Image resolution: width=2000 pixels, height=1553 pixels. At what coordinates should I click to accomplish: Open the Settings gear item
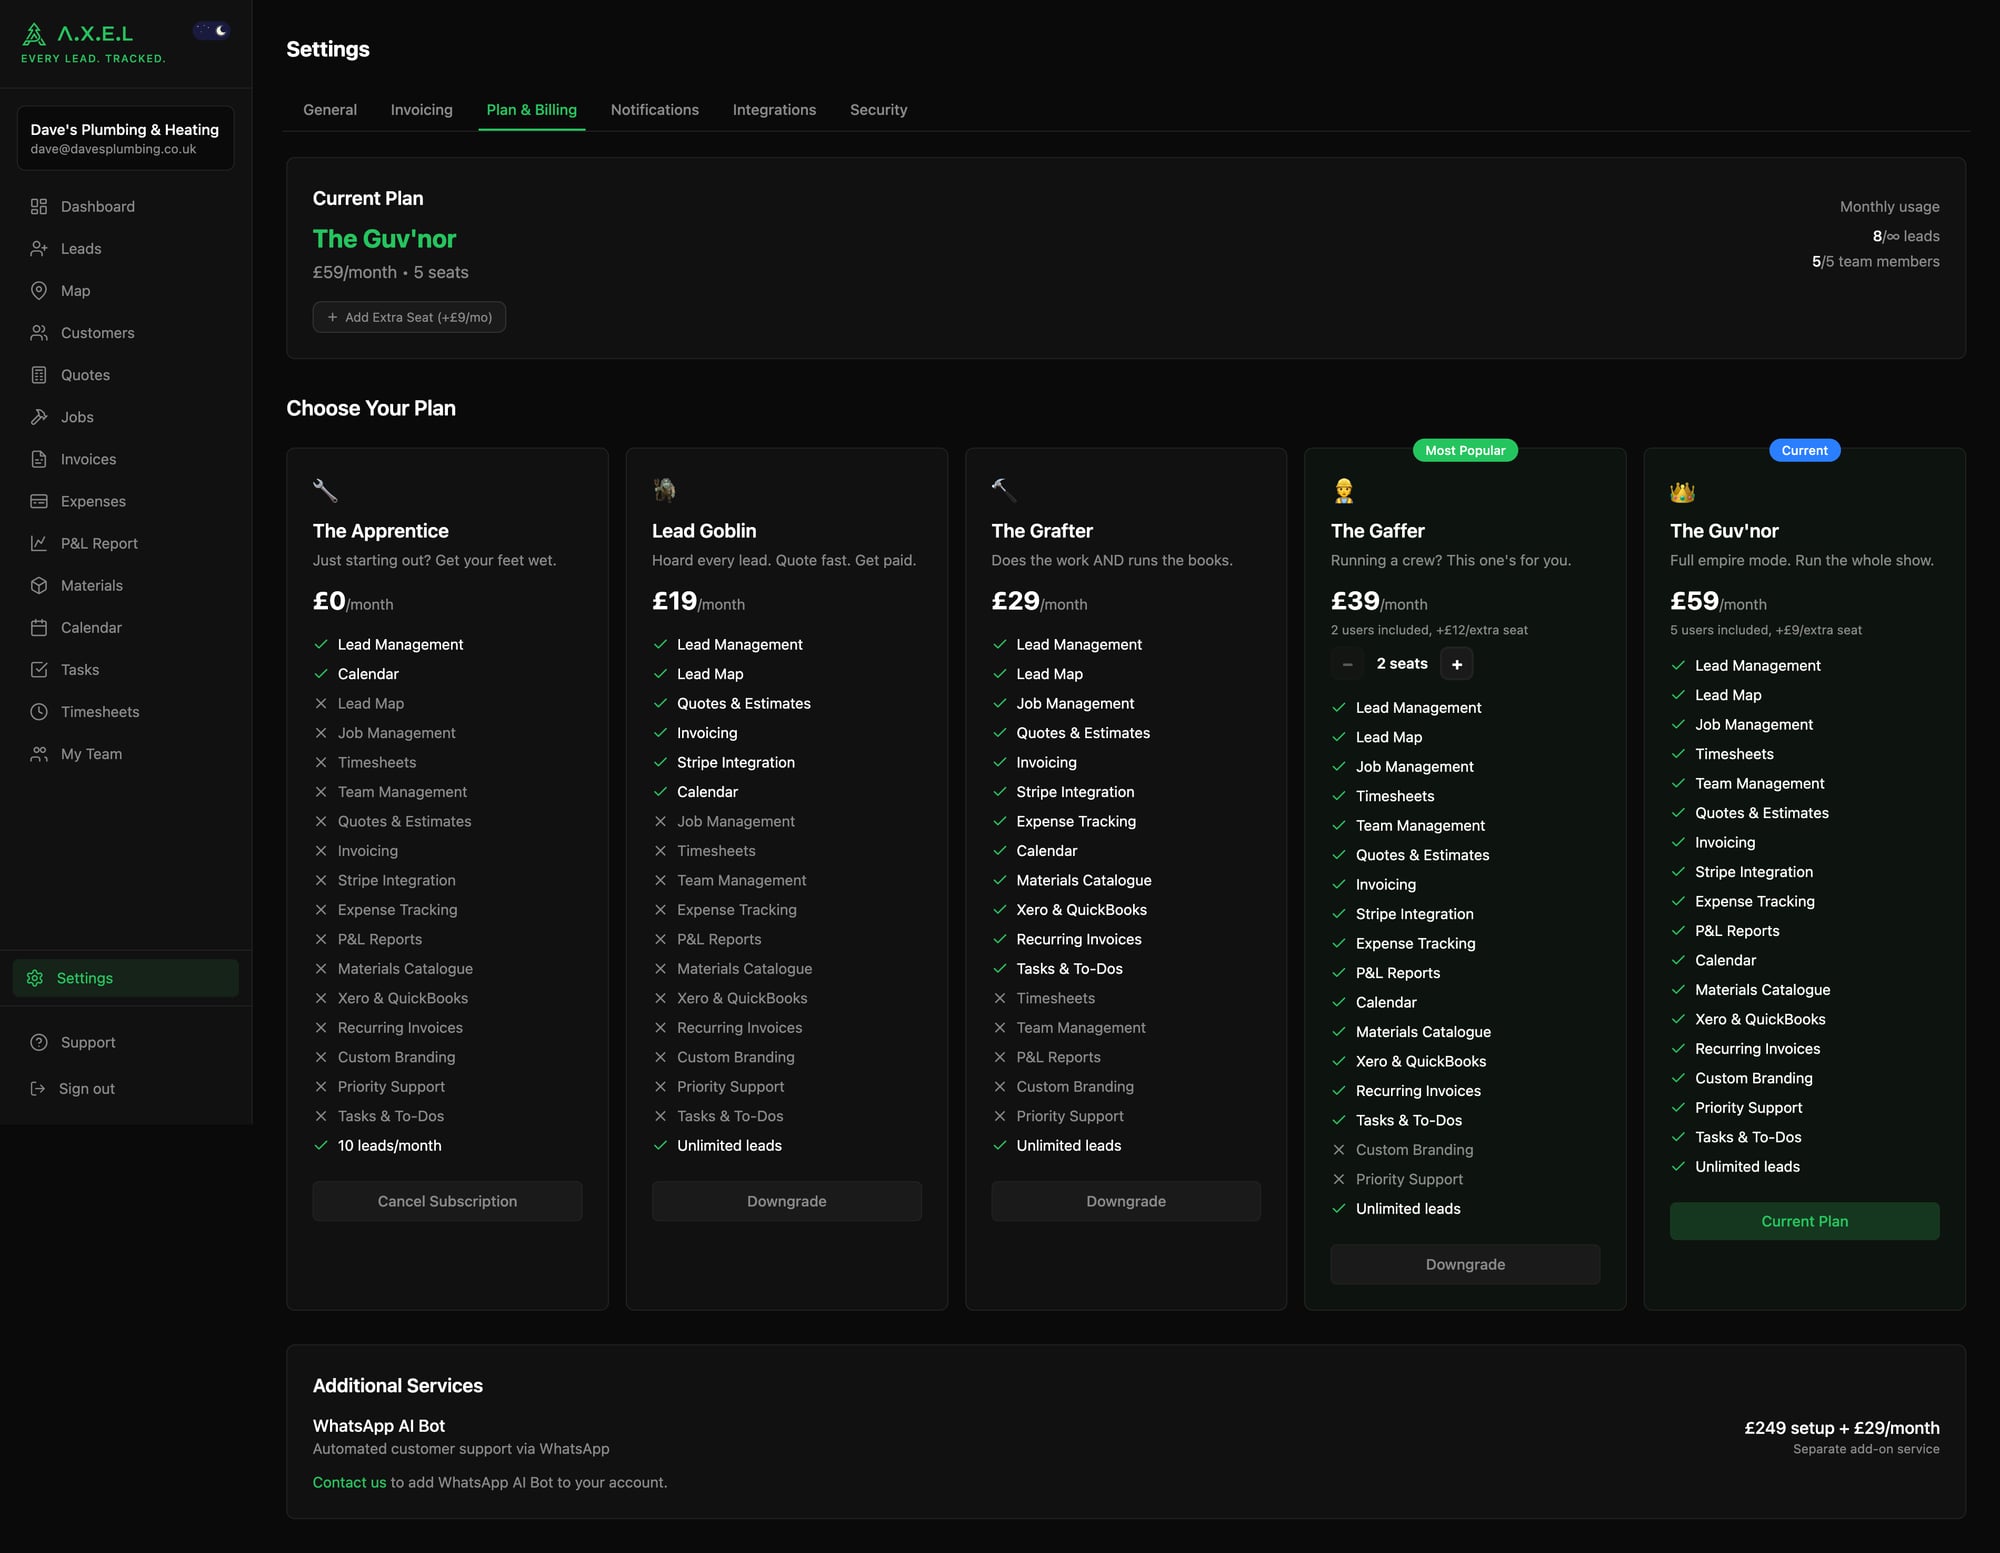pyautogui.click(x=85, y=977)
